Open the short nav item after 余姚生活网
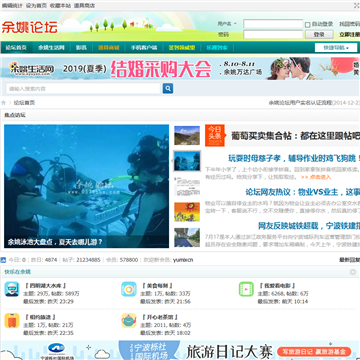This screenshot has width=360, height=360. click(81, 47)
